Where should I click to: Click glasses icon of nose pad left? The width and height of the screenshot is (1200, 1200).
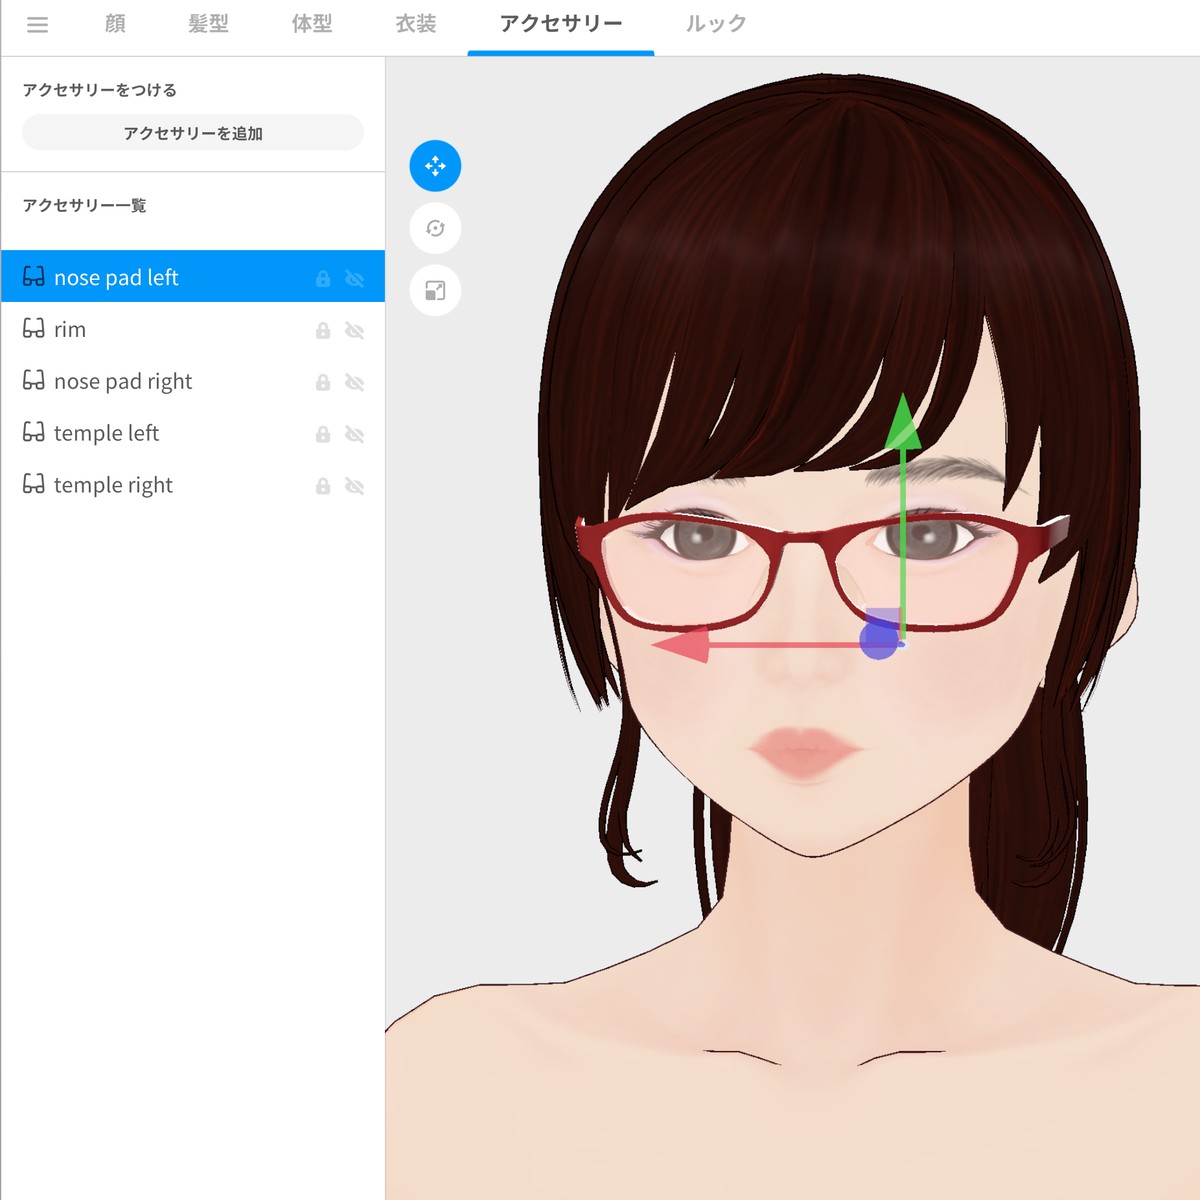34,277
